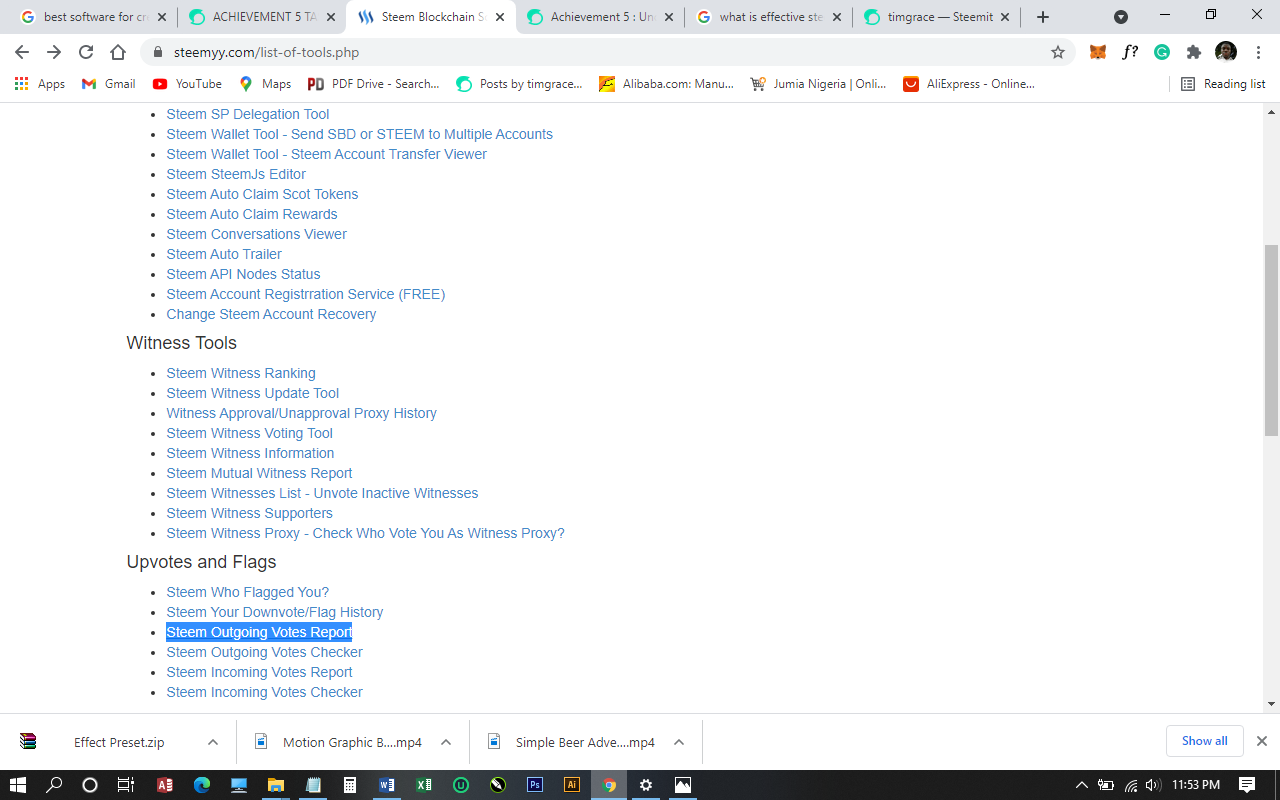The height and width of the screenshot is (800, 1280).
Task: Open uTorrent from the taskbar
Action: pos(460,784)
